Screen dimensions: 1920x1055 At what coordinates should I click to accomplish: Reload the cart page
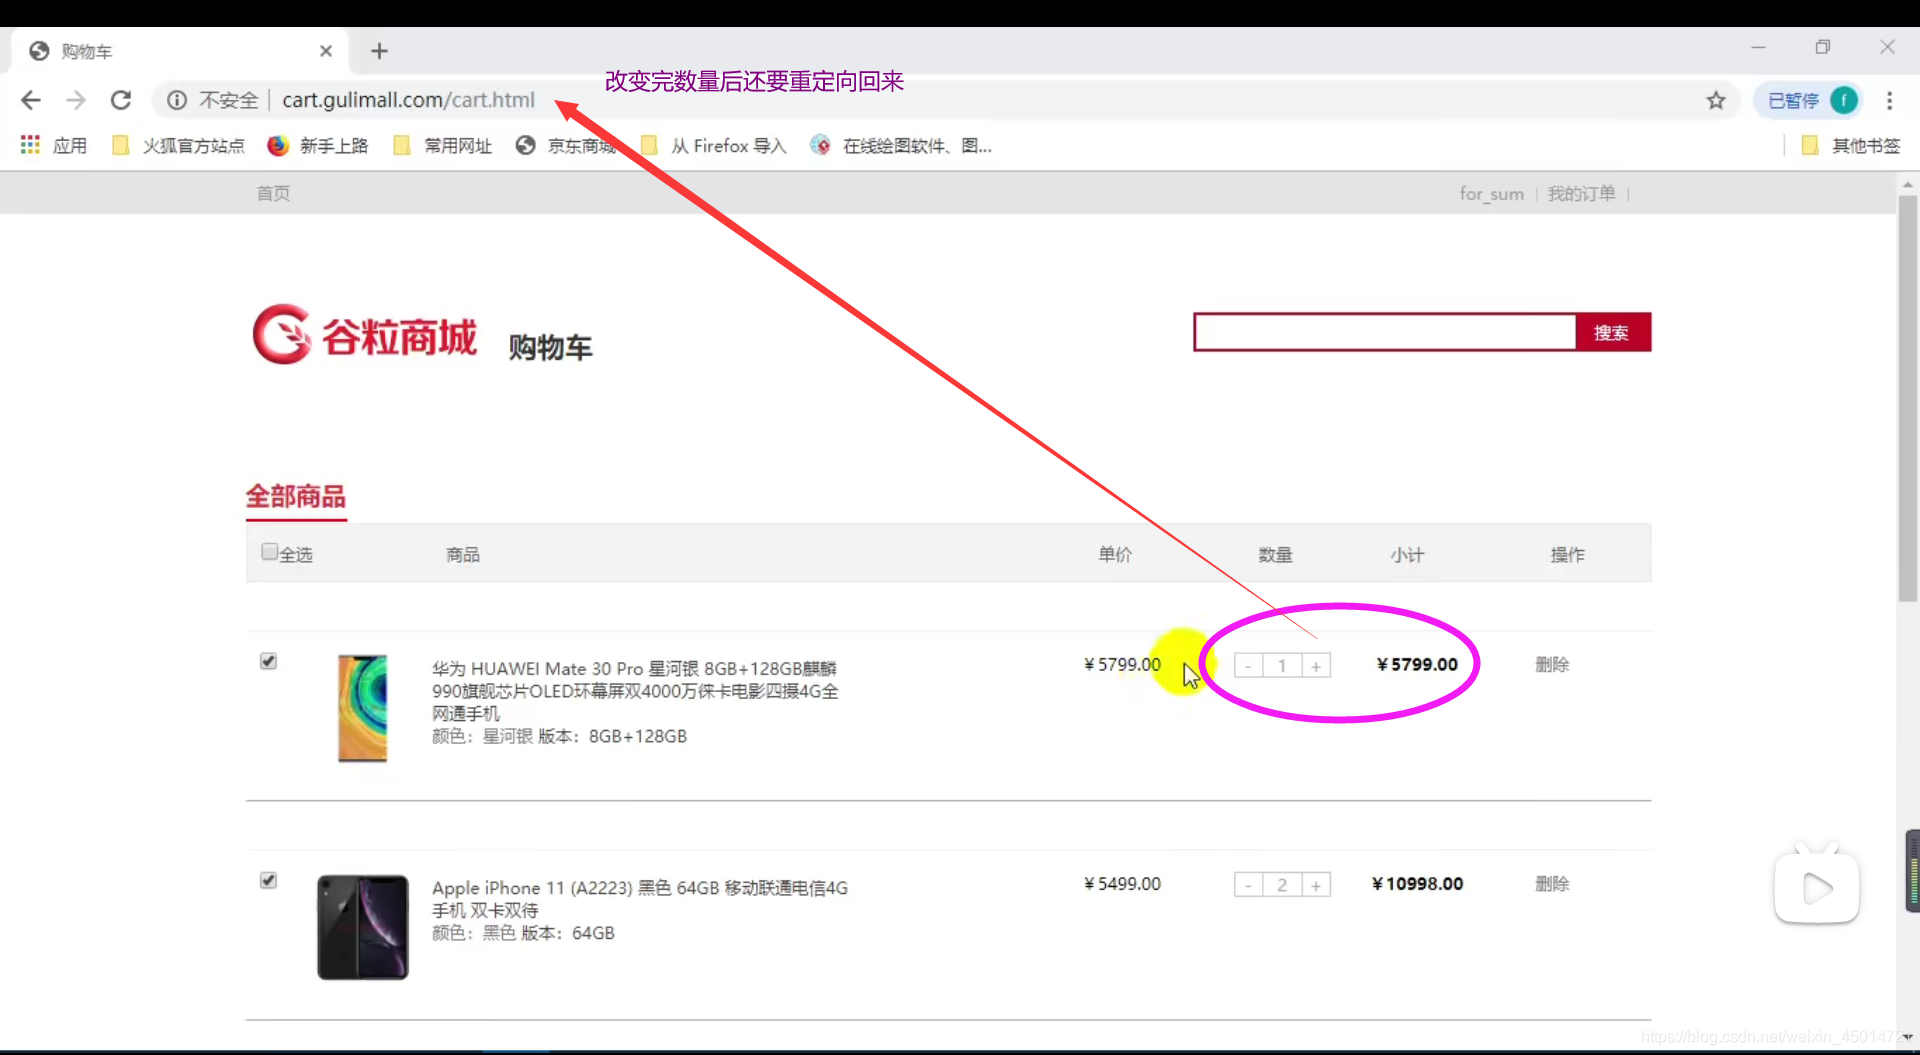pos(121,100)
